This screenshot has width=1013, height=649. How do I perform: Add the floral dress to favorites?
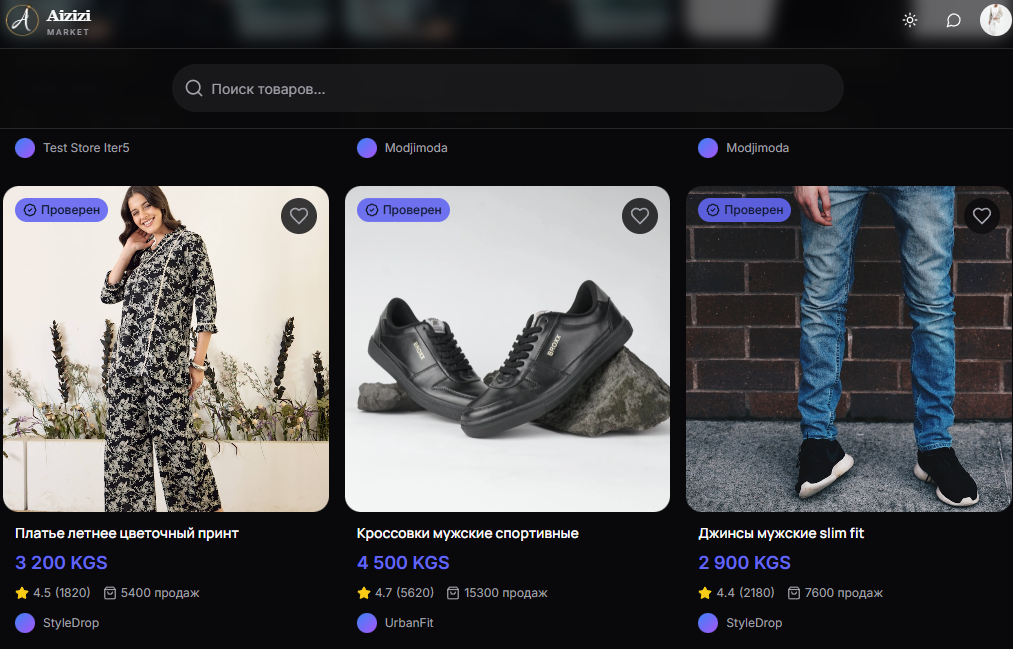[298, 215]
